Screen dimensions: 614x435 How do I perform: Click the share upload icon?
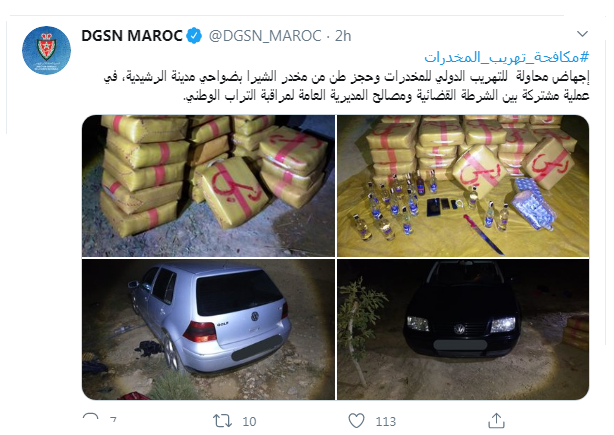pyautogui.click(x=496, y=421)
